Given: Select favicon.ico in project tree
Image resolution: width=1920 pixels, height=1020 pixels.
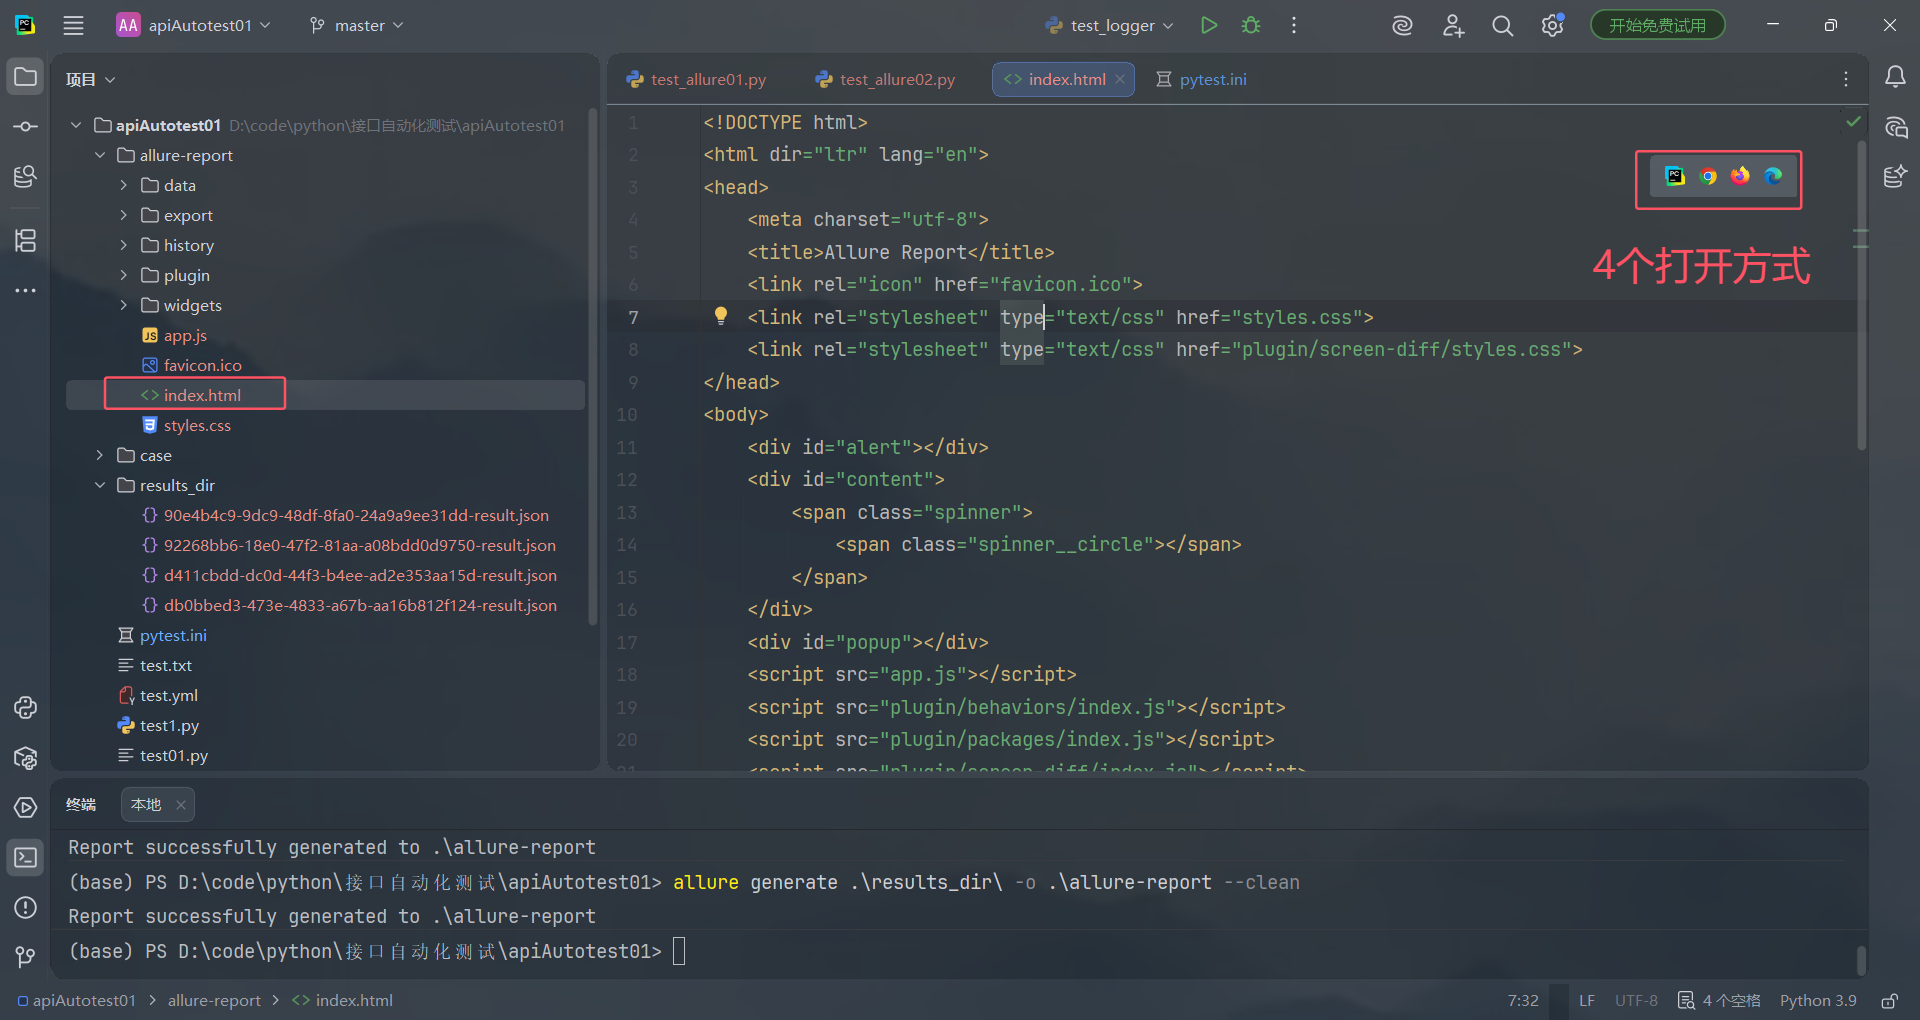Looking at the screenshot, I should tap(202, 366).
